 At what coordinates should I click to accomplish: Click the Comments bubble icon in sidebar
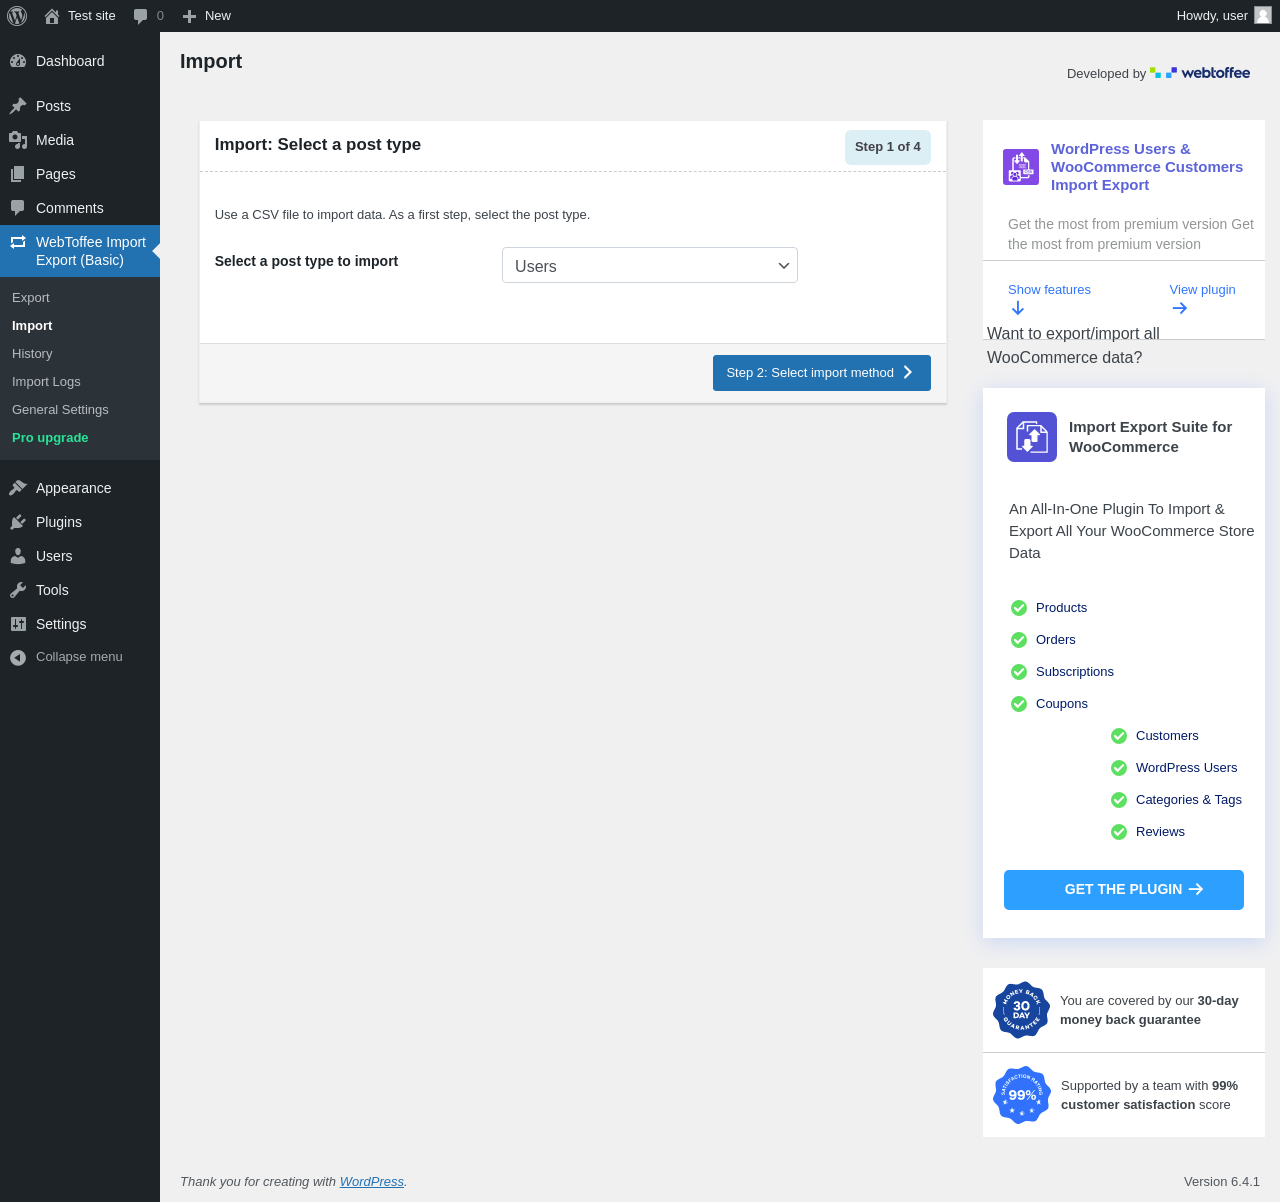[x=18, y=208]
